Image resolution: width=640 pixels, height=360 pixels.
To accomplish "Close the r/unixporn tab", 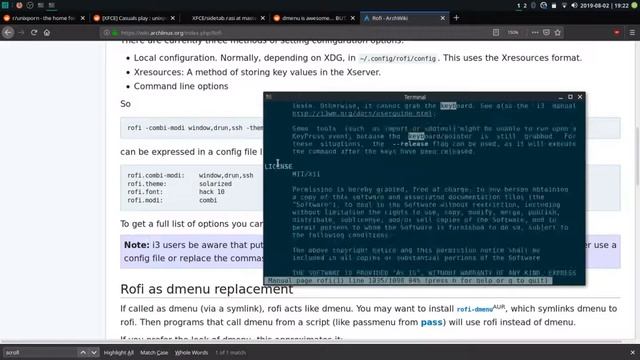I will (83, 18).
